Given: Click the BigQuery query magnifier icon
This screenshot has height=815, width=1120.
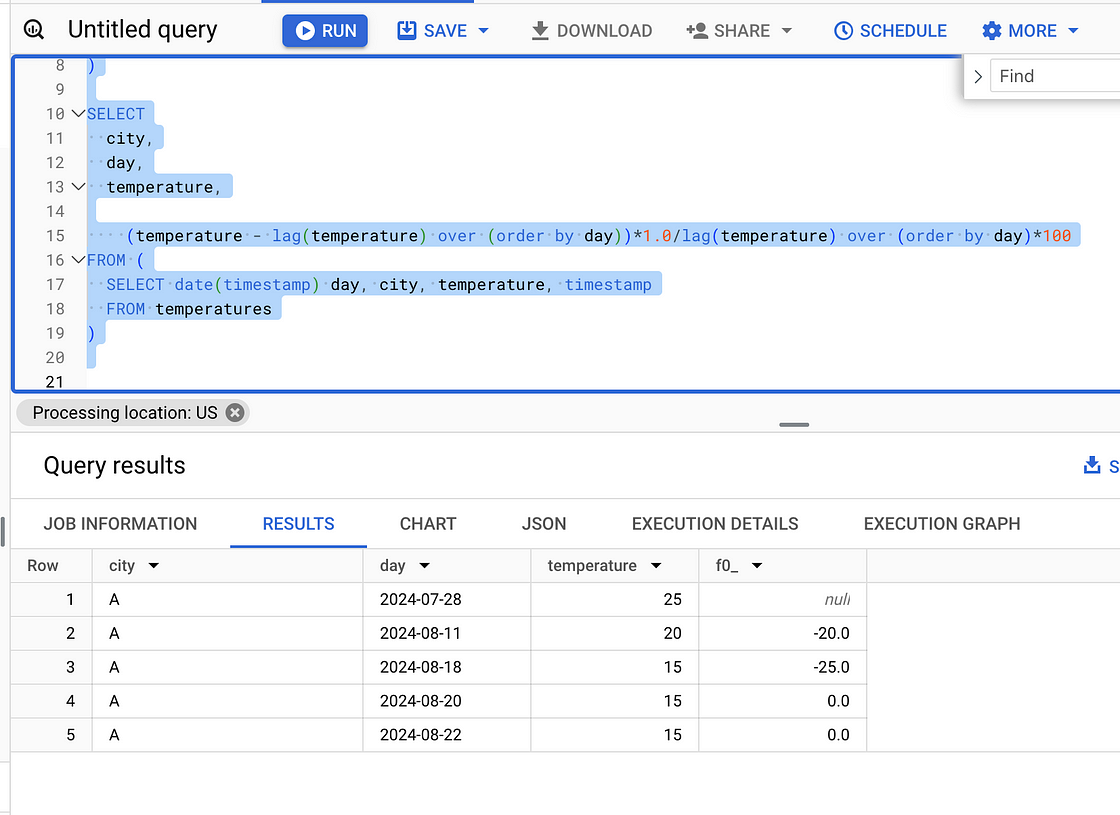Looking at the screenshot, I should coord(34,30).
